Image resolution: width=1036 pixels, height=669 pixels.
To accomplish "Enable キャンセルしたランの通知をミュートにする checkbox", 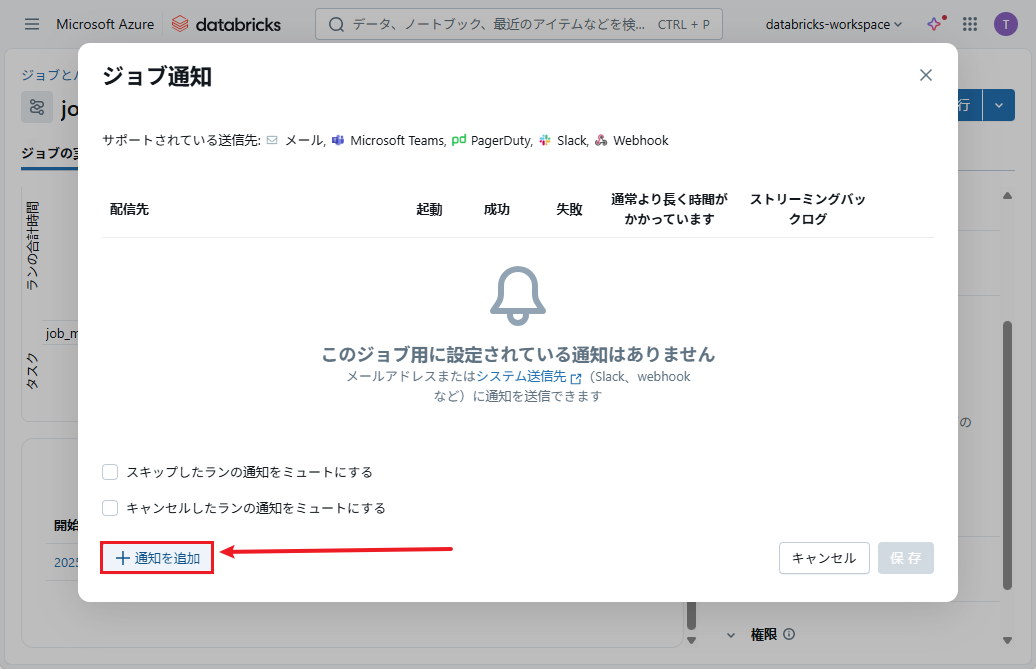I will [x=110, y=508].
